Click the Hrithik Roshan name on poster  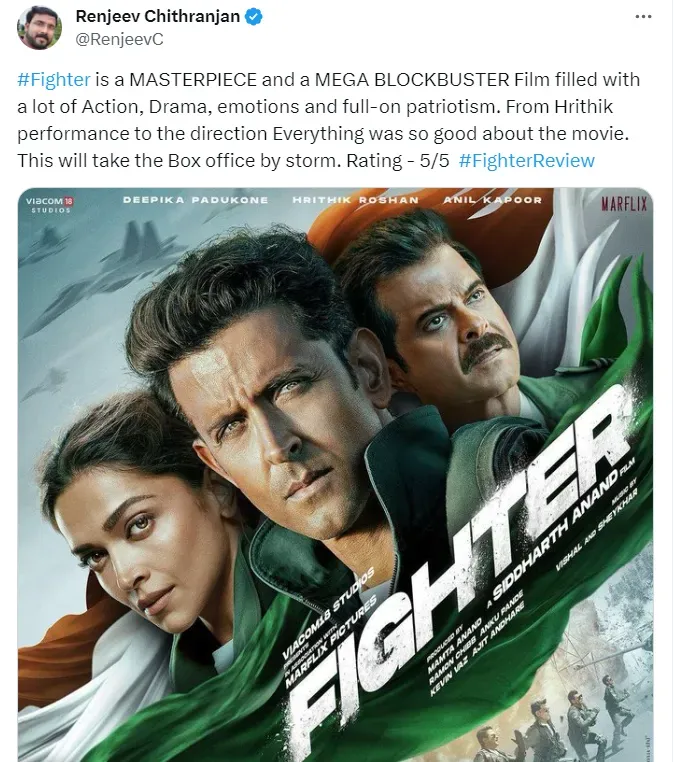355,200
